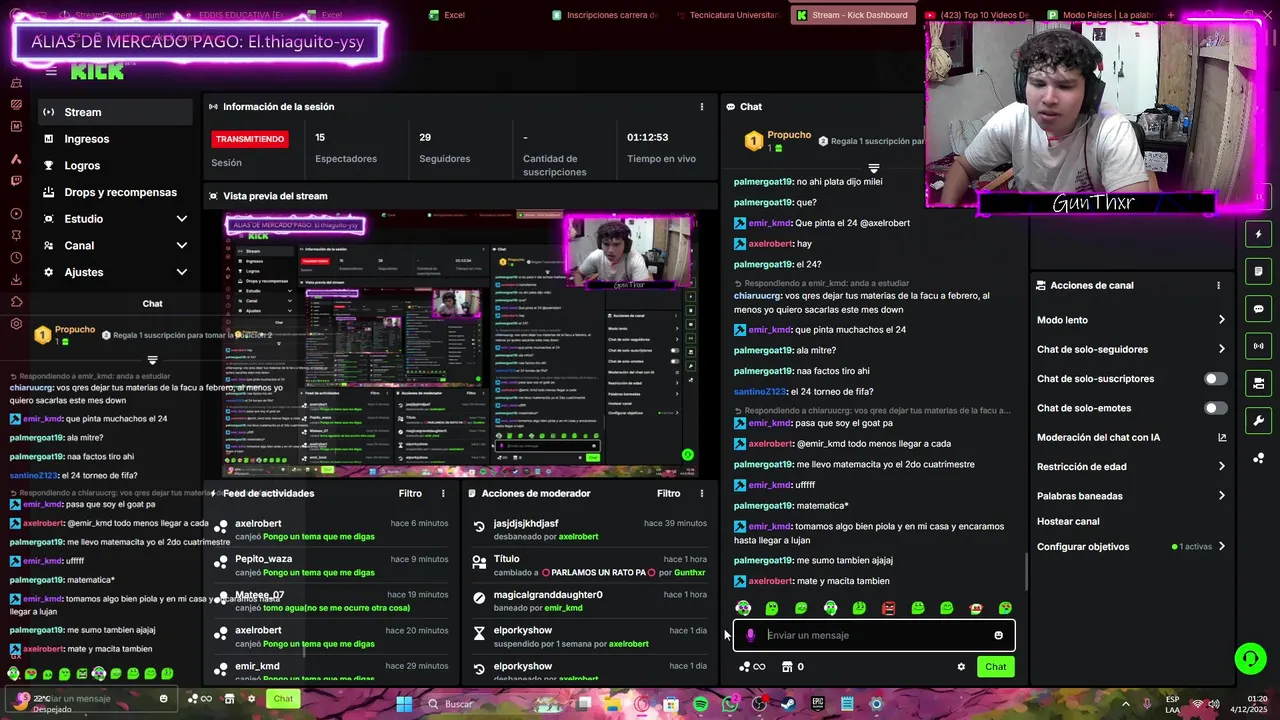Open Logros in the sidebar
Screen dimensions: 1280x720
click(115, 165)
